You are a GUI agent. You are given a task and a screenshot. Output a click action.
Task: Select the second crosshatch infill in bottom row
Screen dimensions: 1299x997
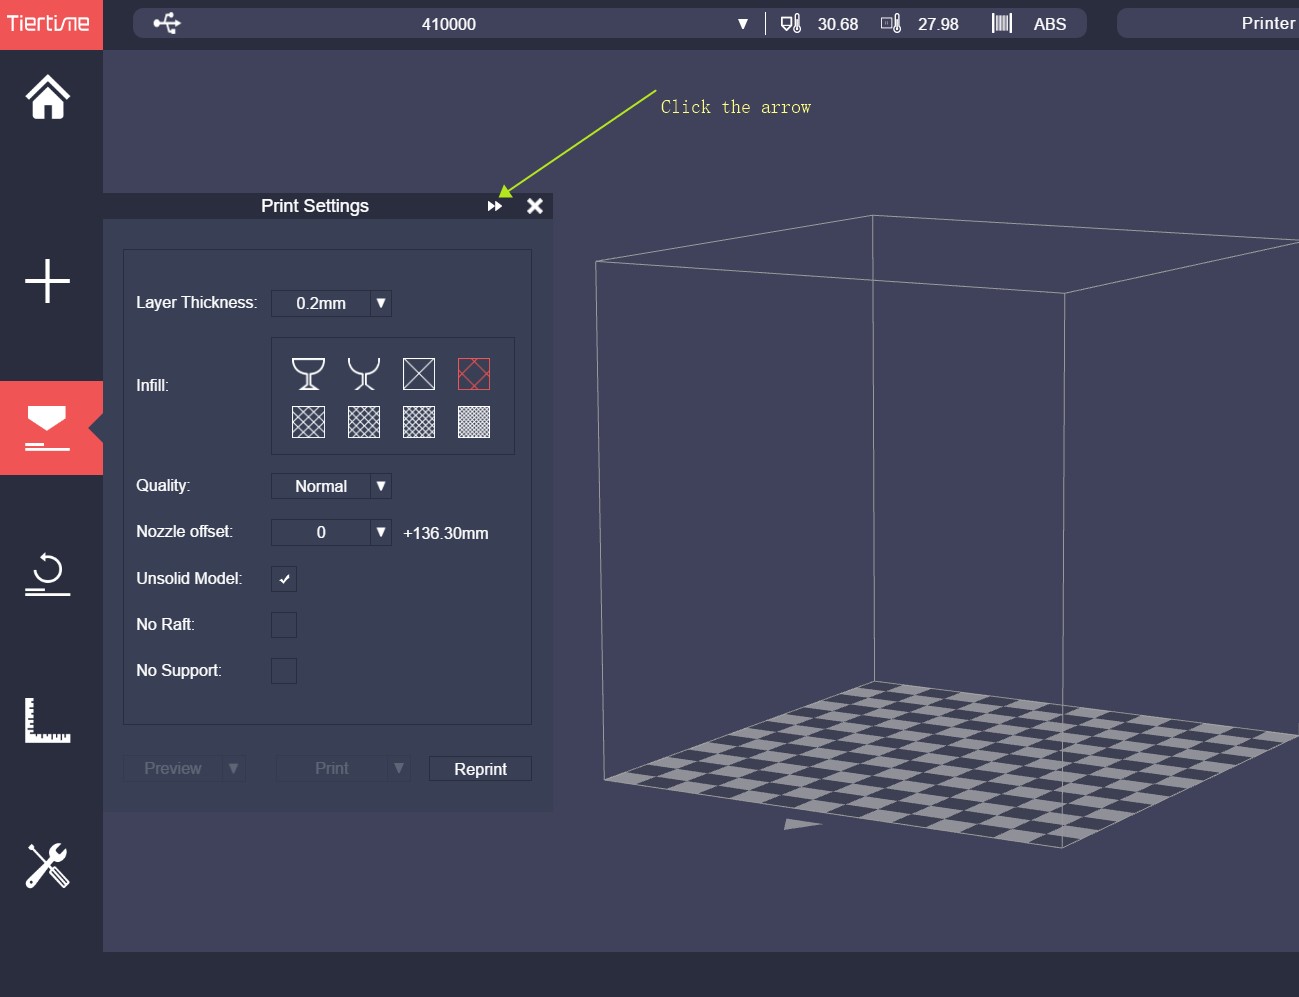pos(364,422)
